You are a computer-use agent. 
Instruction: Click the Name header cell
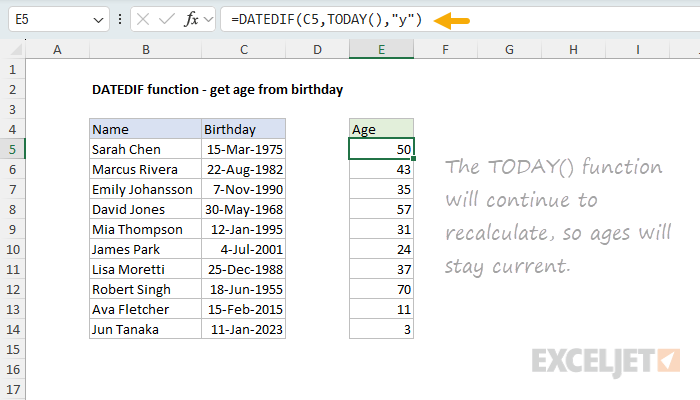146,129
